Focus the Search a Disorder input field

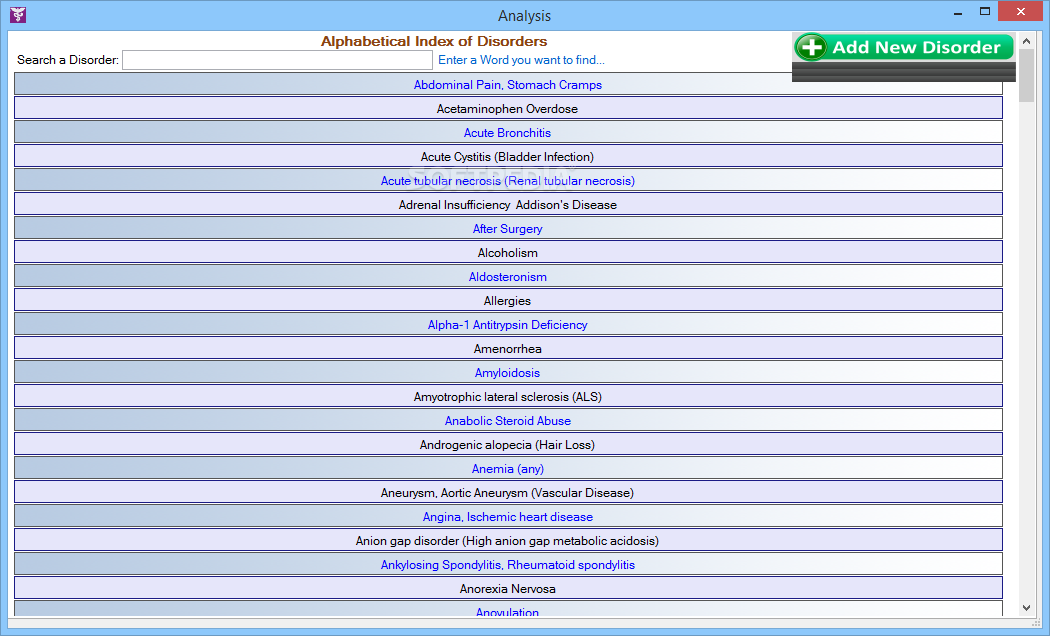coord(277,60)
